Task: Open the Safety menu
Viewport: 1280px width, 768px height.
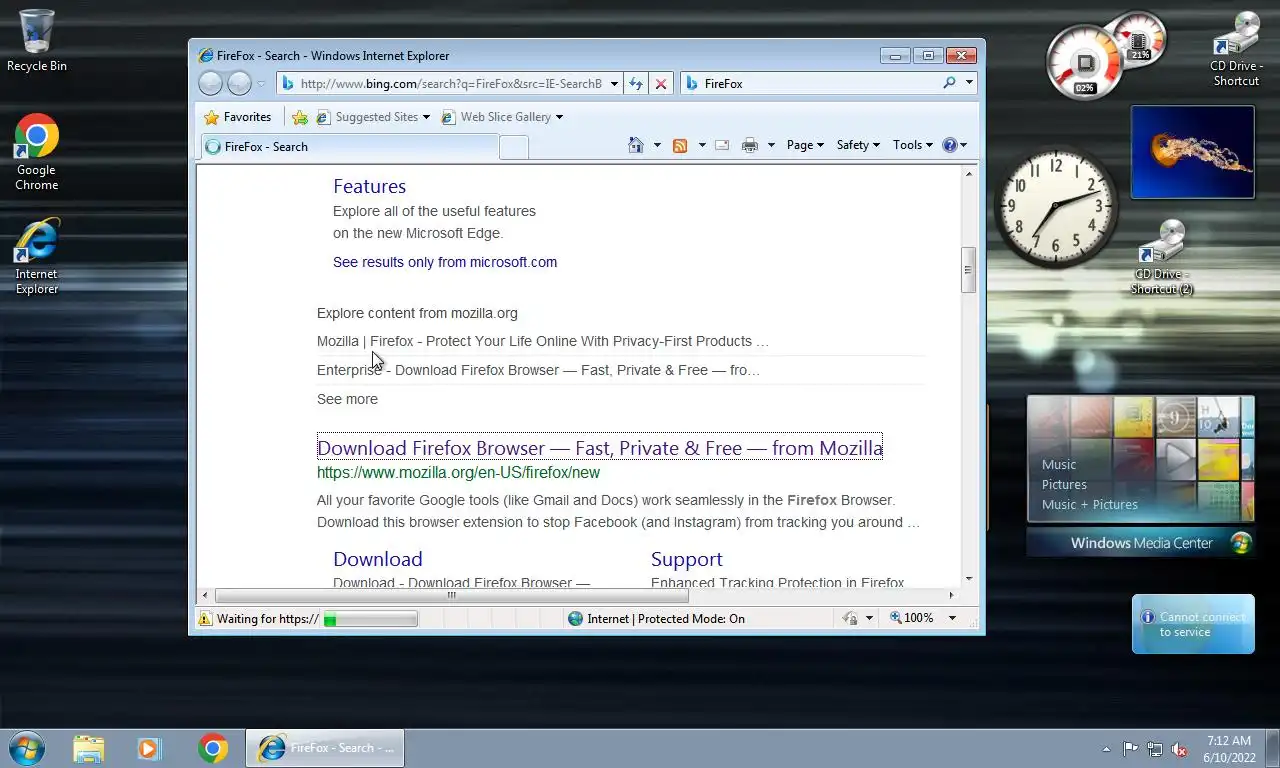Action: pos(858,145)
